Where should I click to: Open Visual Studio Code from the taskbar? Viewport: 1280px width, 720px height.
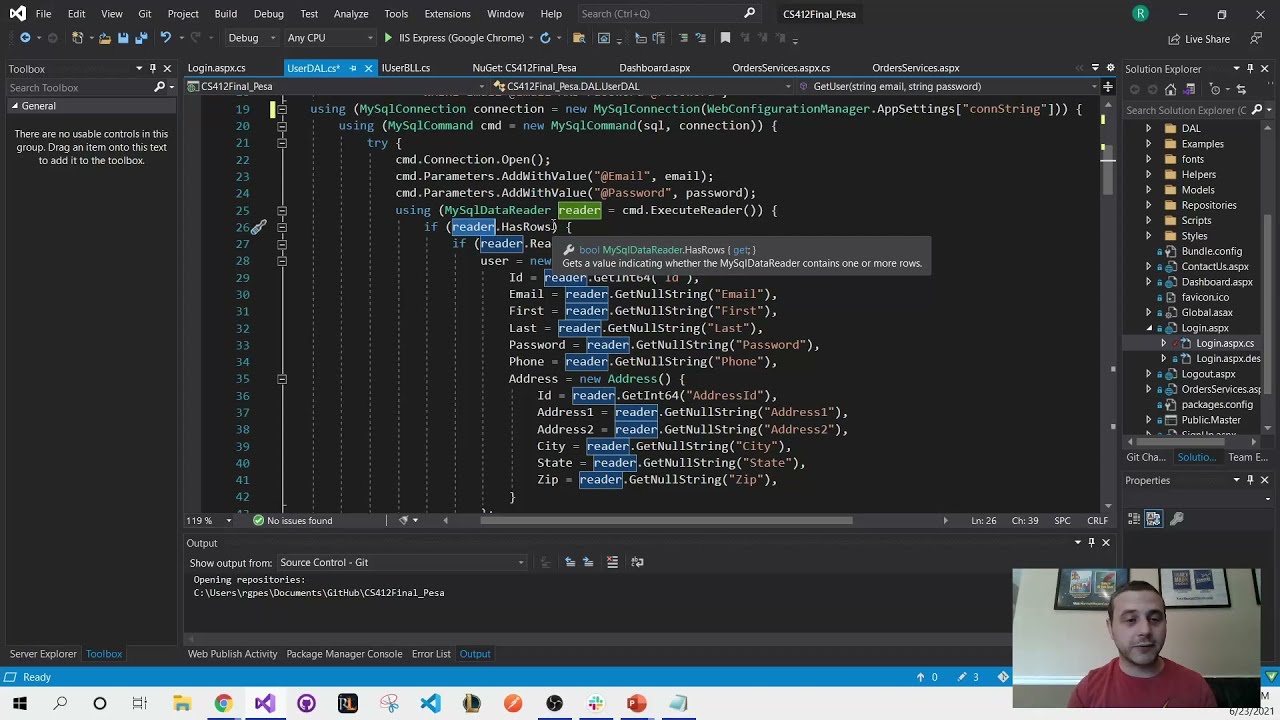430,703
